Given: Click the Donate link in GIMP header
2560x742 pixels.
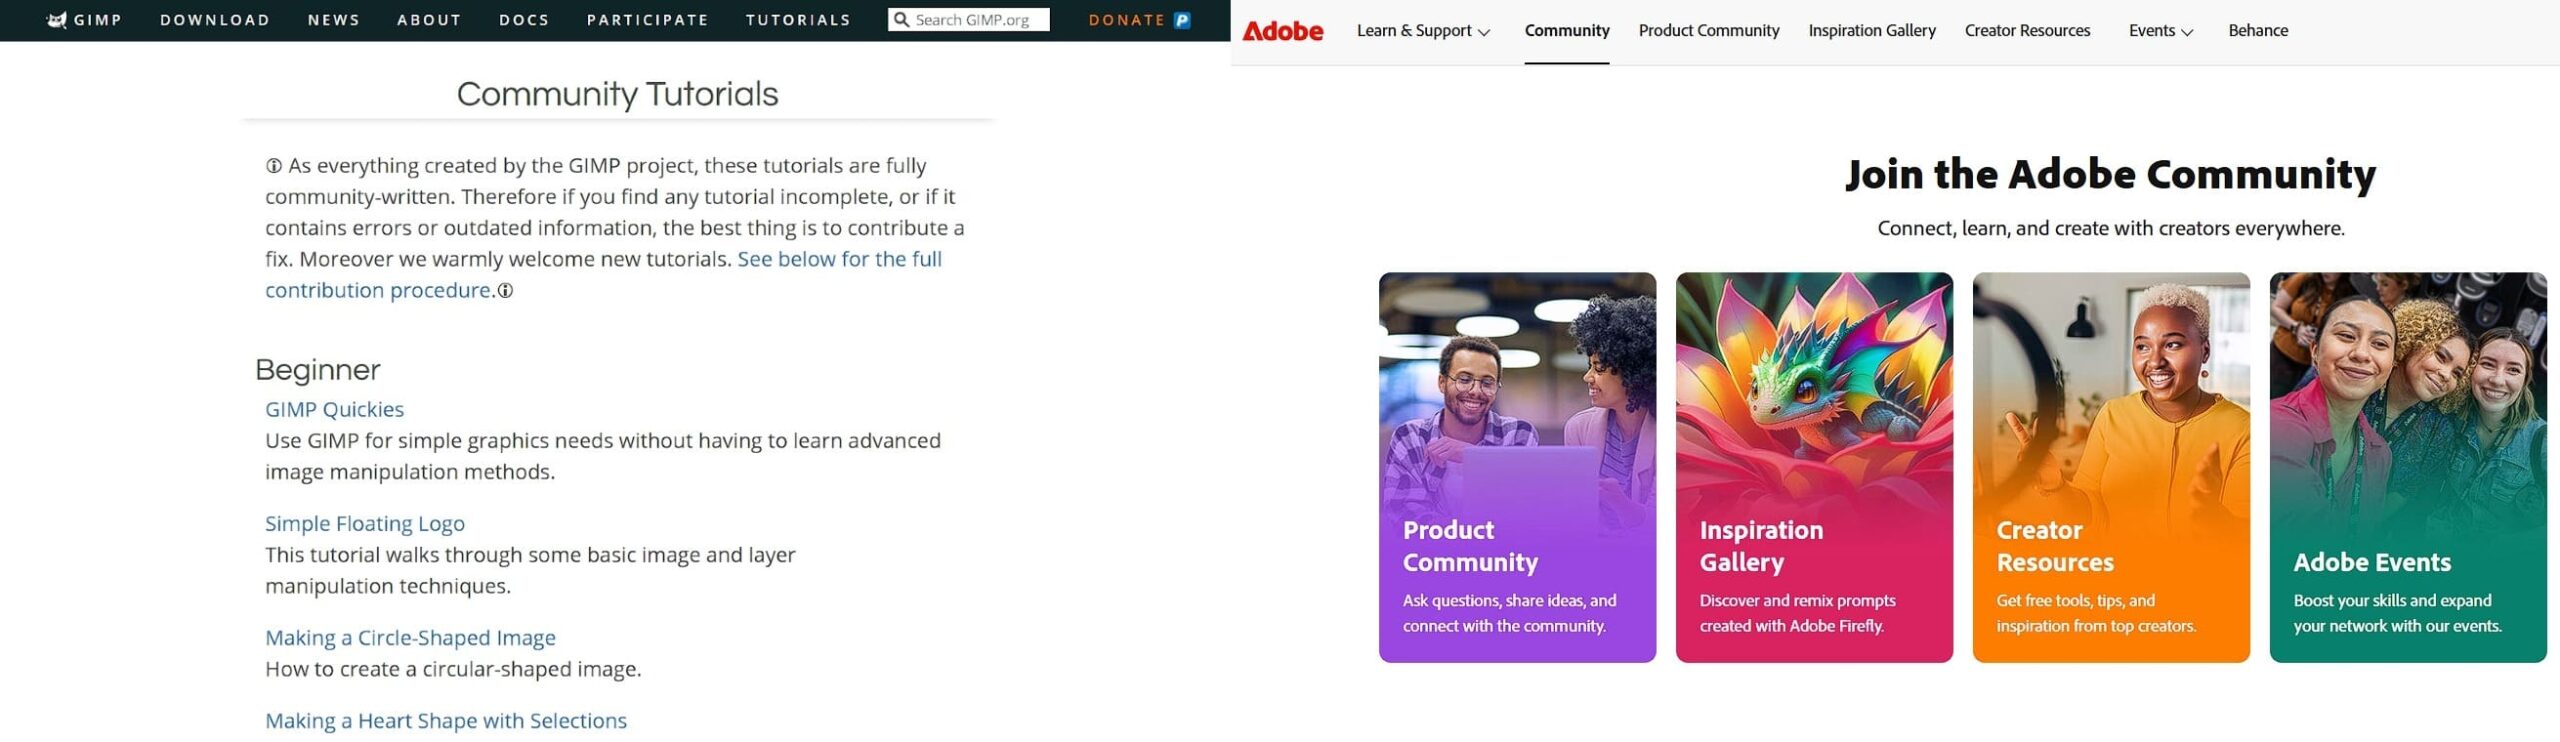Looking at the screenshot, I should click(x=1126, y=20).
